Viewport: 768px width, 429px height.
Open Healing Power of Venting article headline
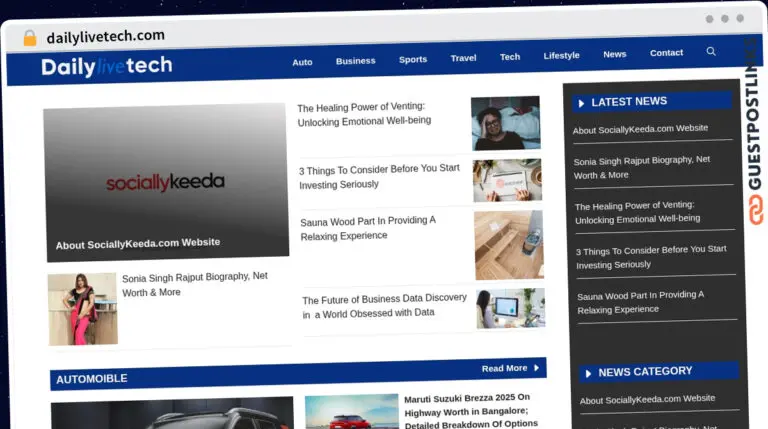point(364,113)
